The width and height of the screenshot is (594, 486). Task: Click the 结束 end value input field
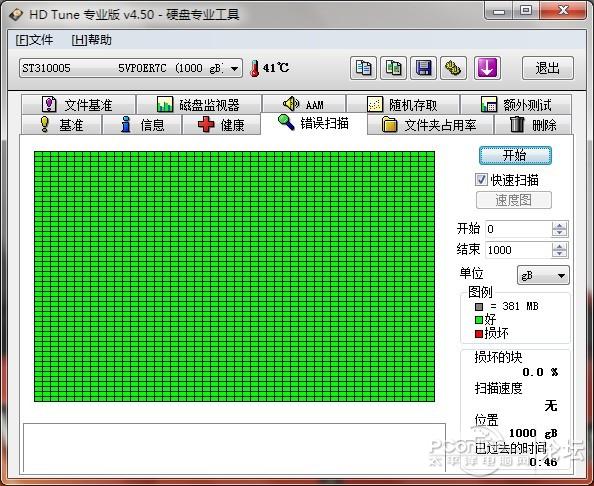(x=518, y=250)
